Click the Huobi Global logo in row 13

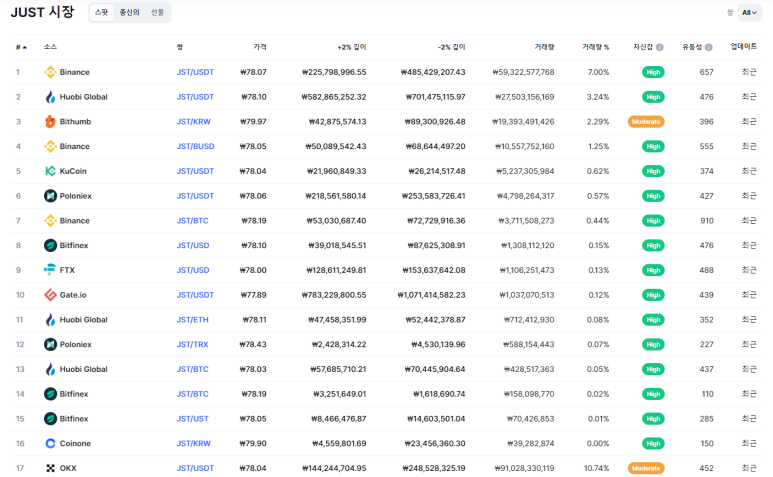point(50,369)
